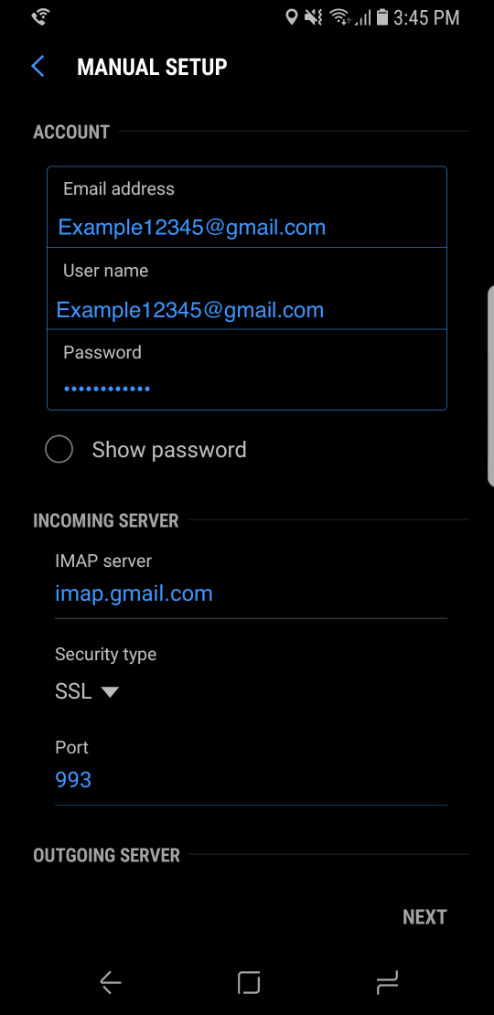Tap the home navigation button

click(x=249, y=983)
